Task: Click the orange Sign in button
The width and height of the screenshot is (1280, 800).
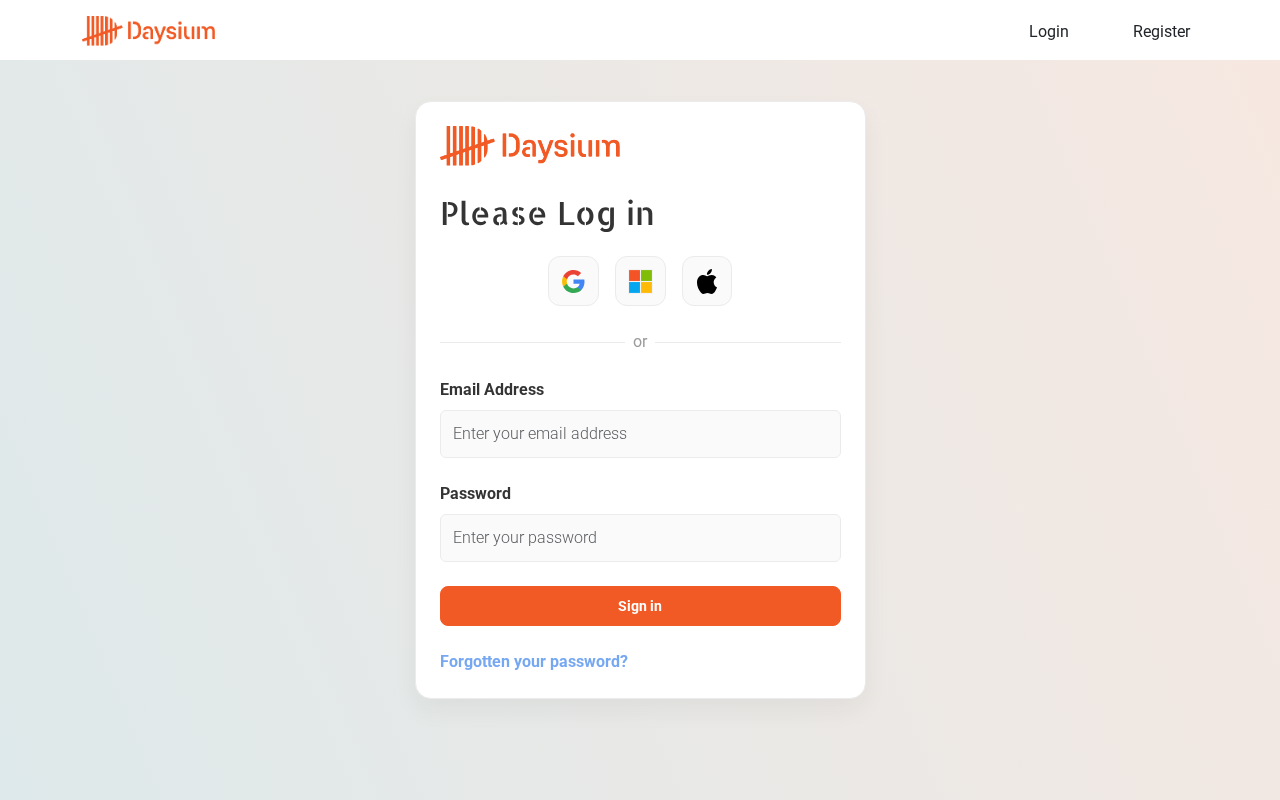Action: pyautogui.click(x=640, y=606)
